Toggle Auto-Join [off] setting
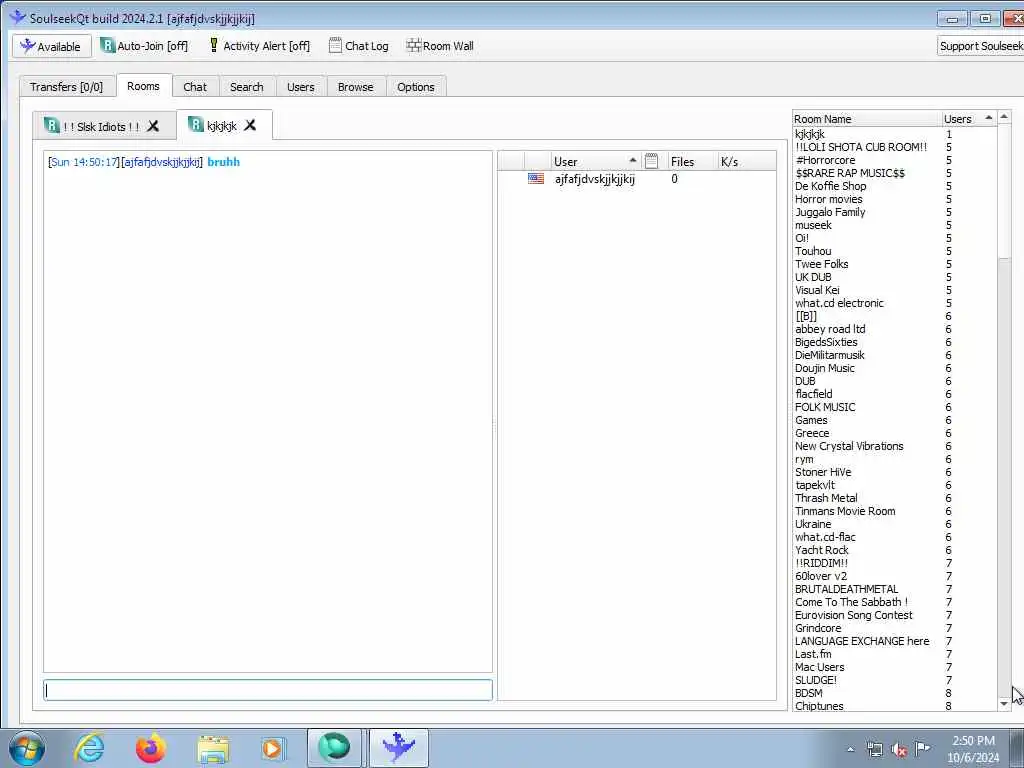The height and width of the screenshot is (768, 1024). (x=144, y=46)
